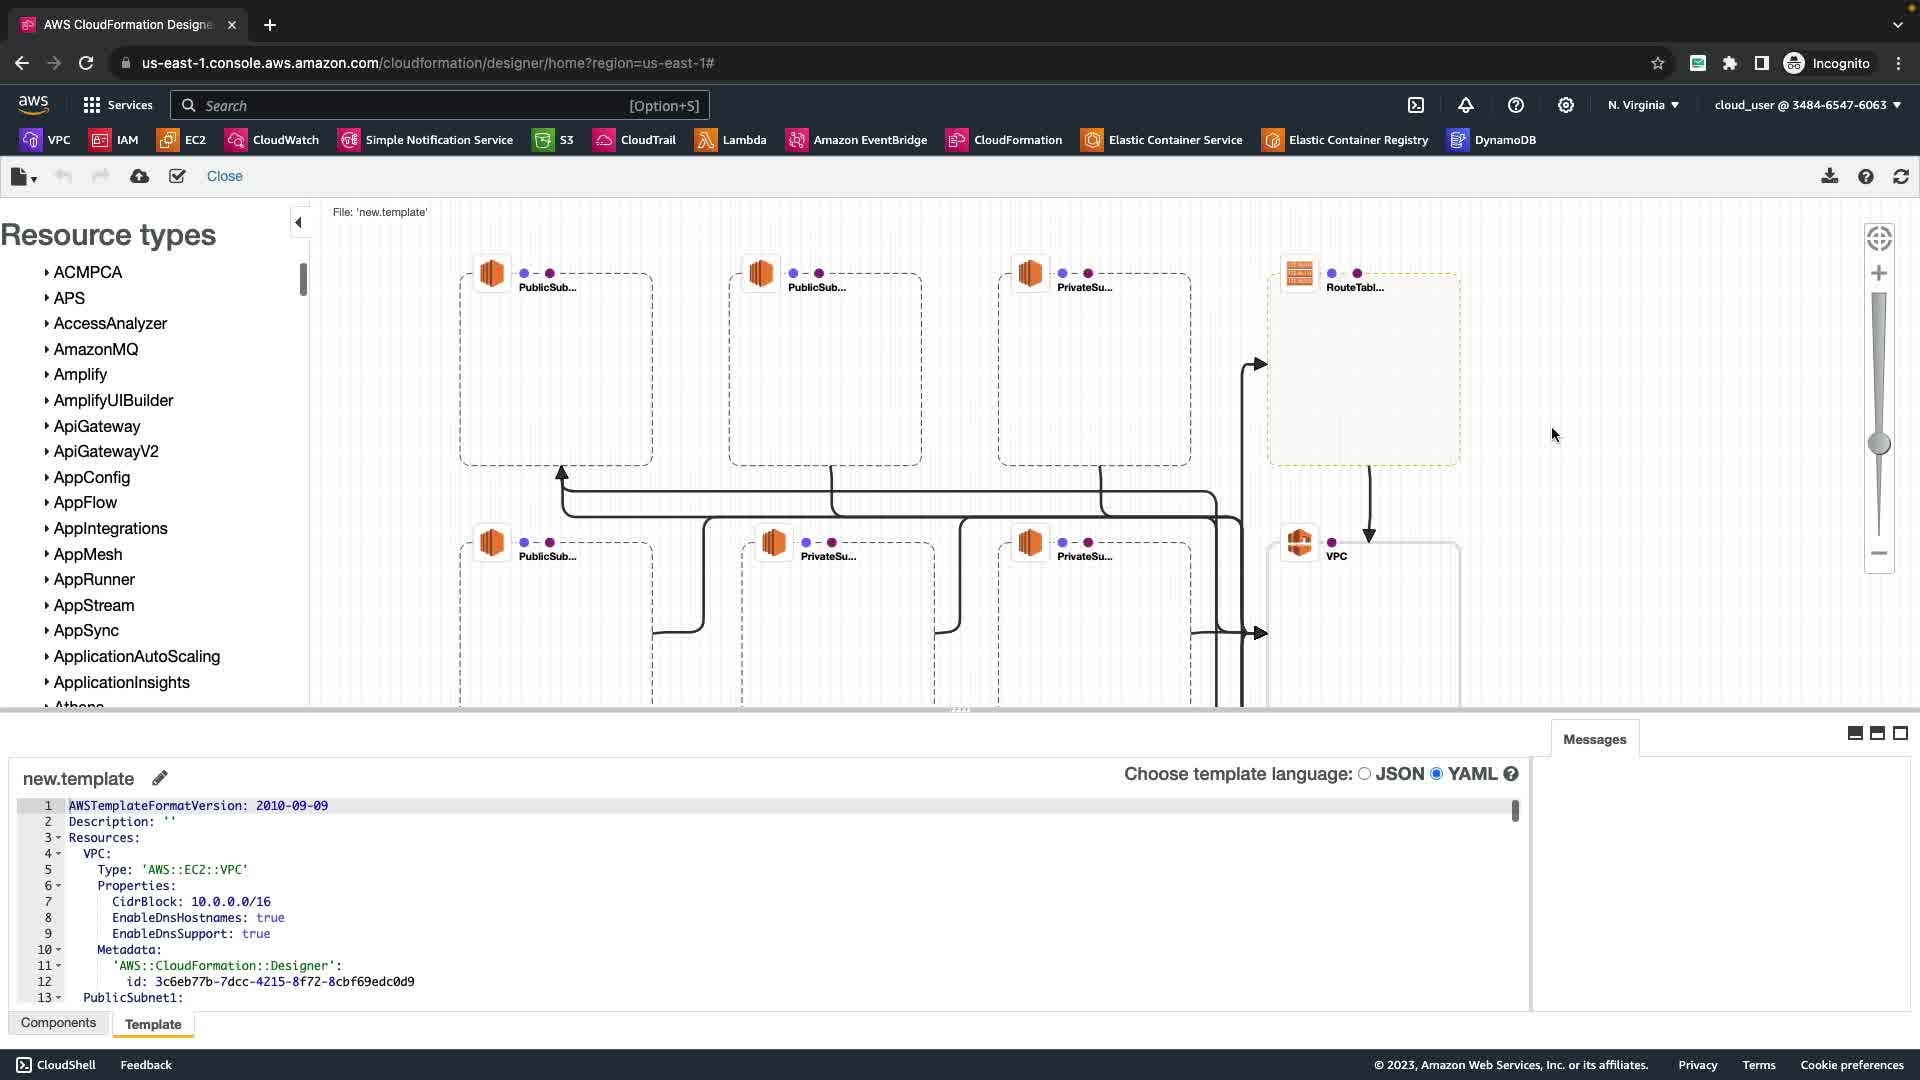Click the Refresh diagram icon

[x=1901, y=176]
